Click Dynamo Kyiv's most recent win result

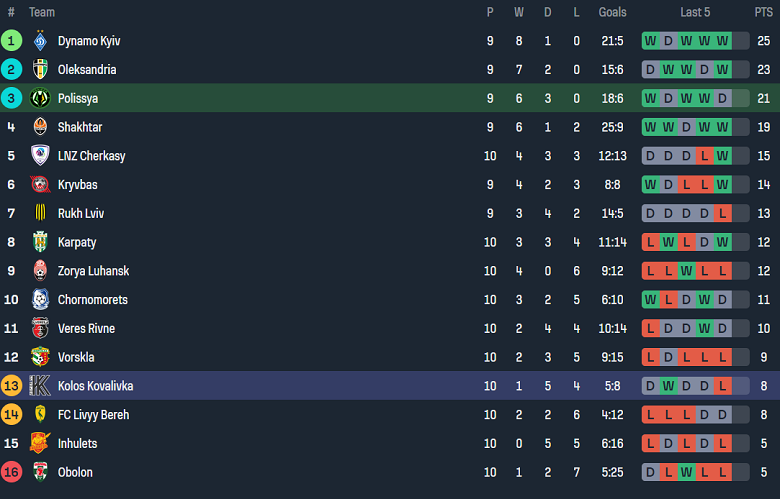tap(722, 41)
